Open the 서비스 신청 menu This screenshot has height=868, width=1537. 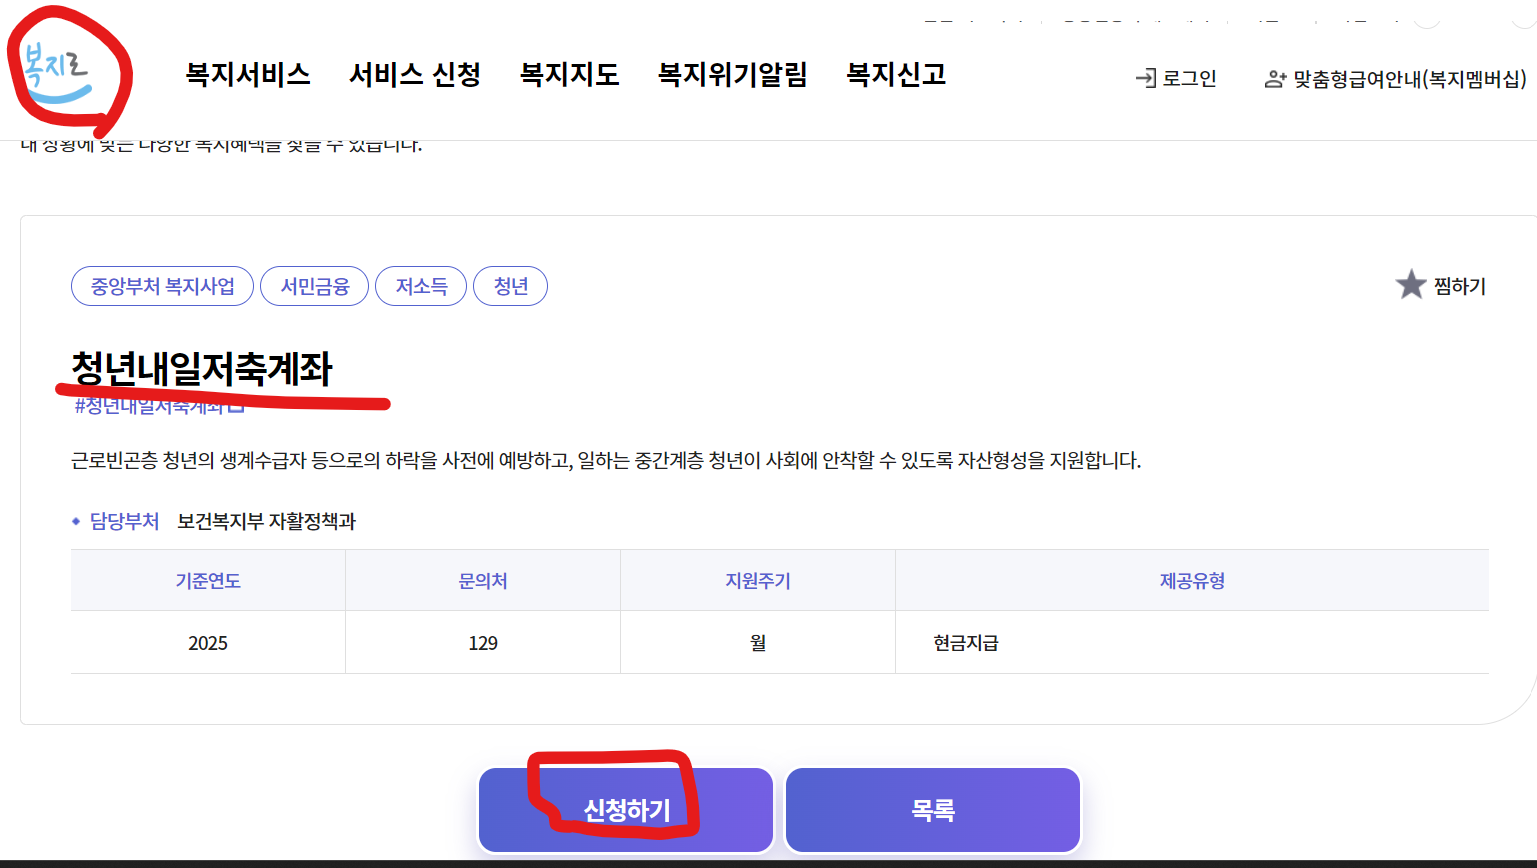(415, 75)
